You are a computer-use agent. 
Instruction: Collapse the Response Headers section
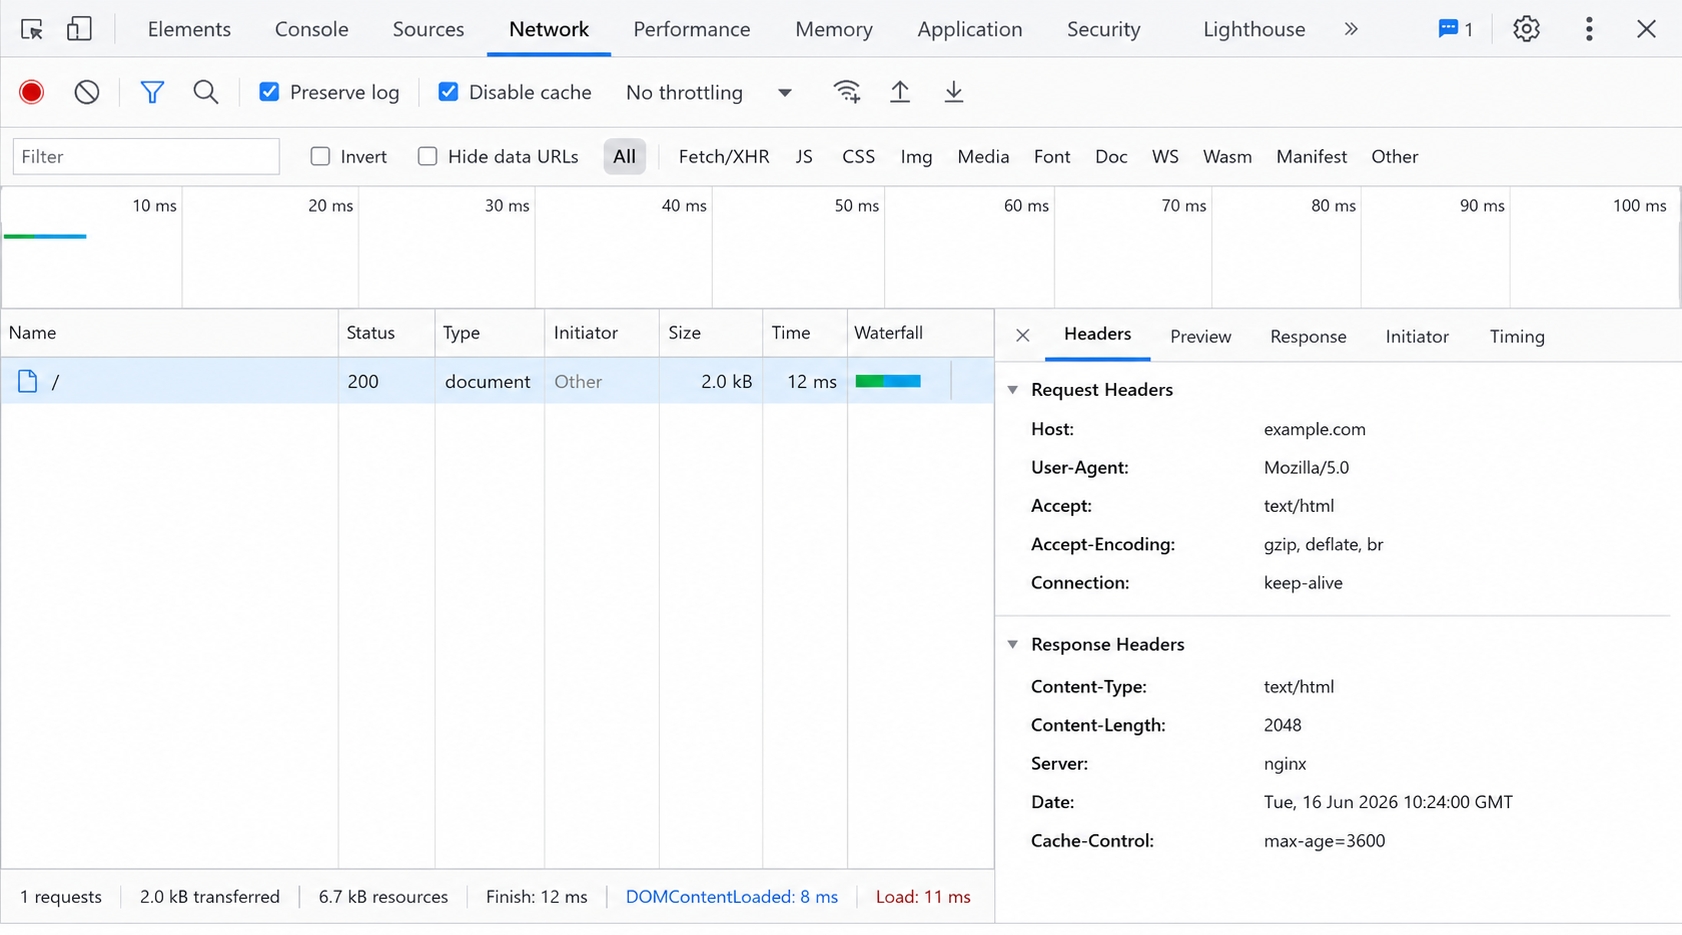pos(1013,644)
